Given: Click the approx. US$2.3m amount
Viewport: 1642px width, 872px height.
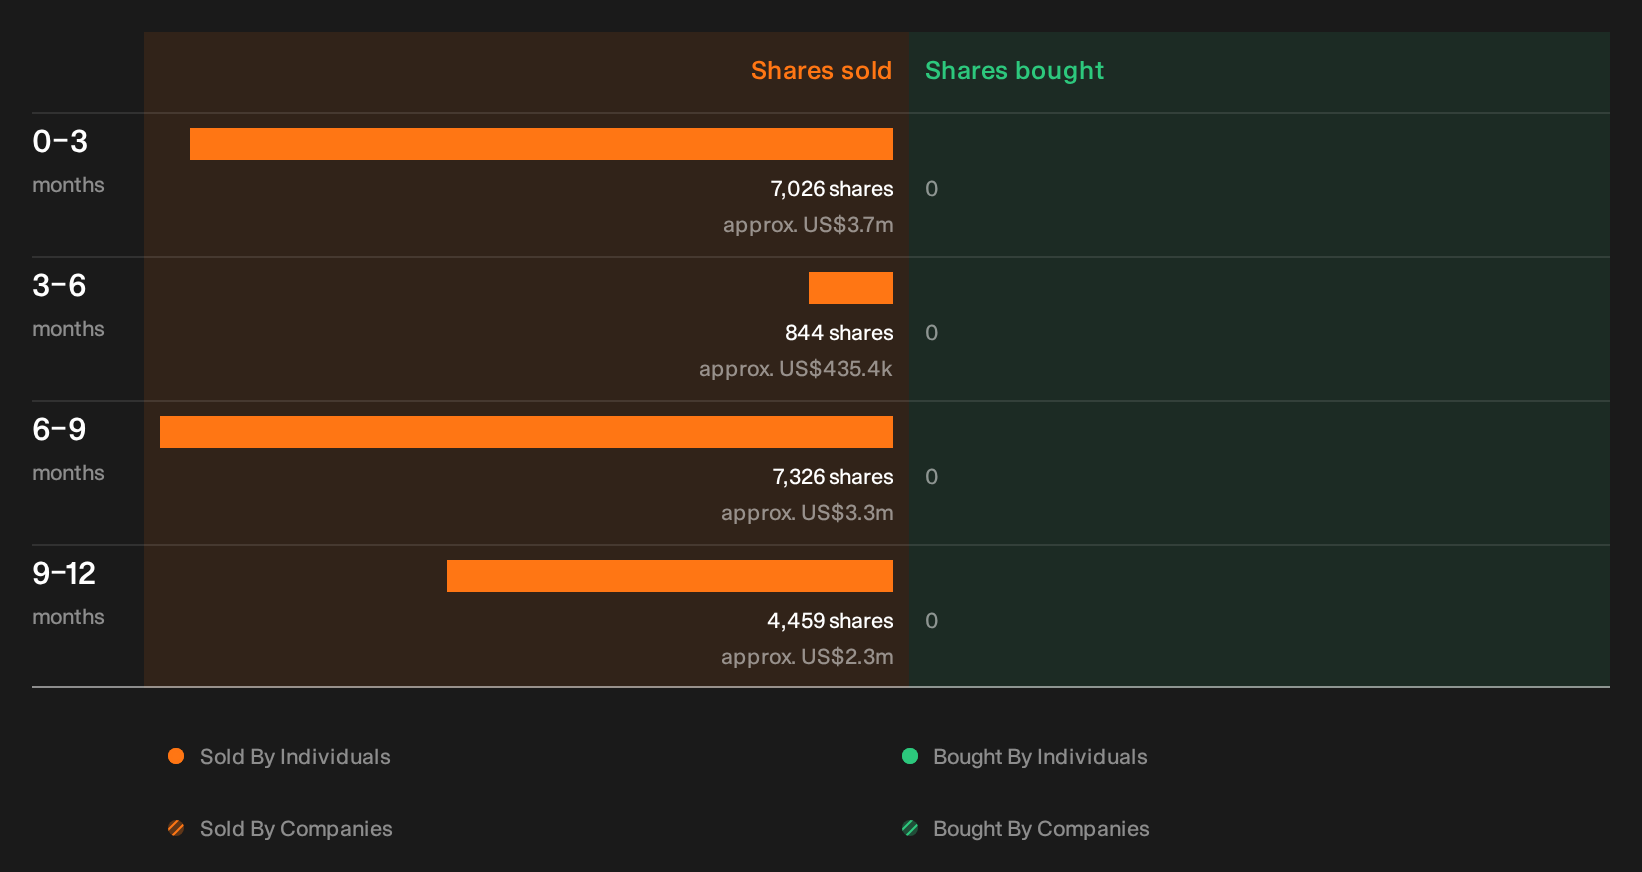Looking at the screenshot, I should pyautogui.click(x=807, y=657).
